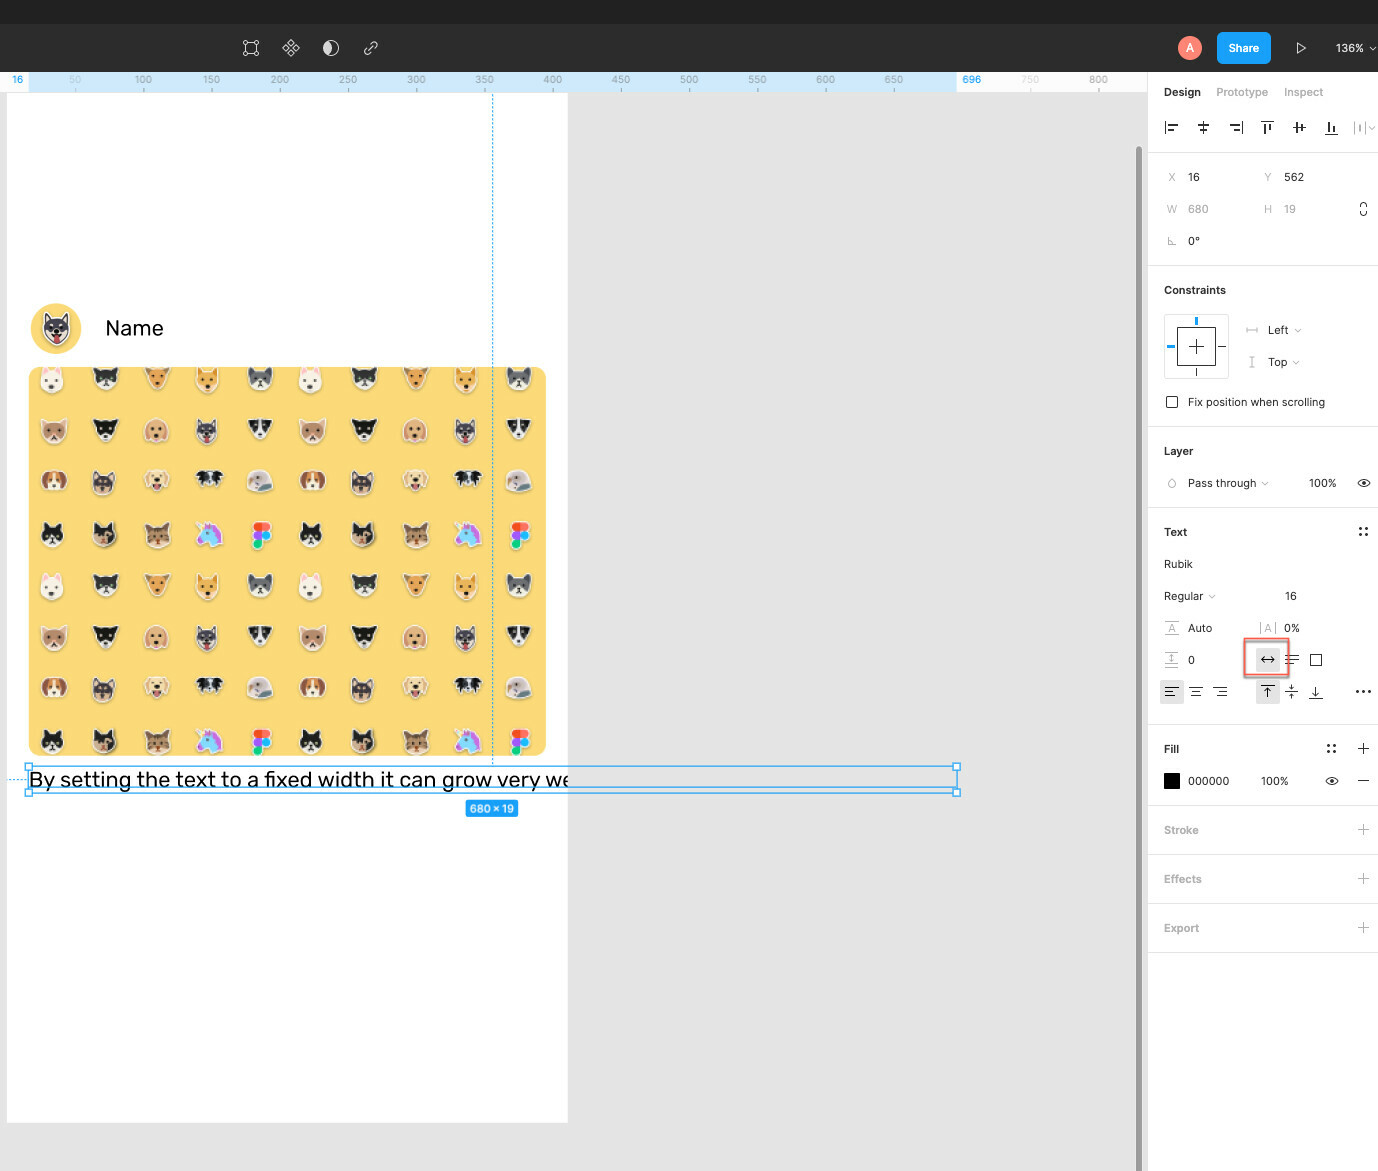Toggle layer visibility eye icon

pos(1363,483)
